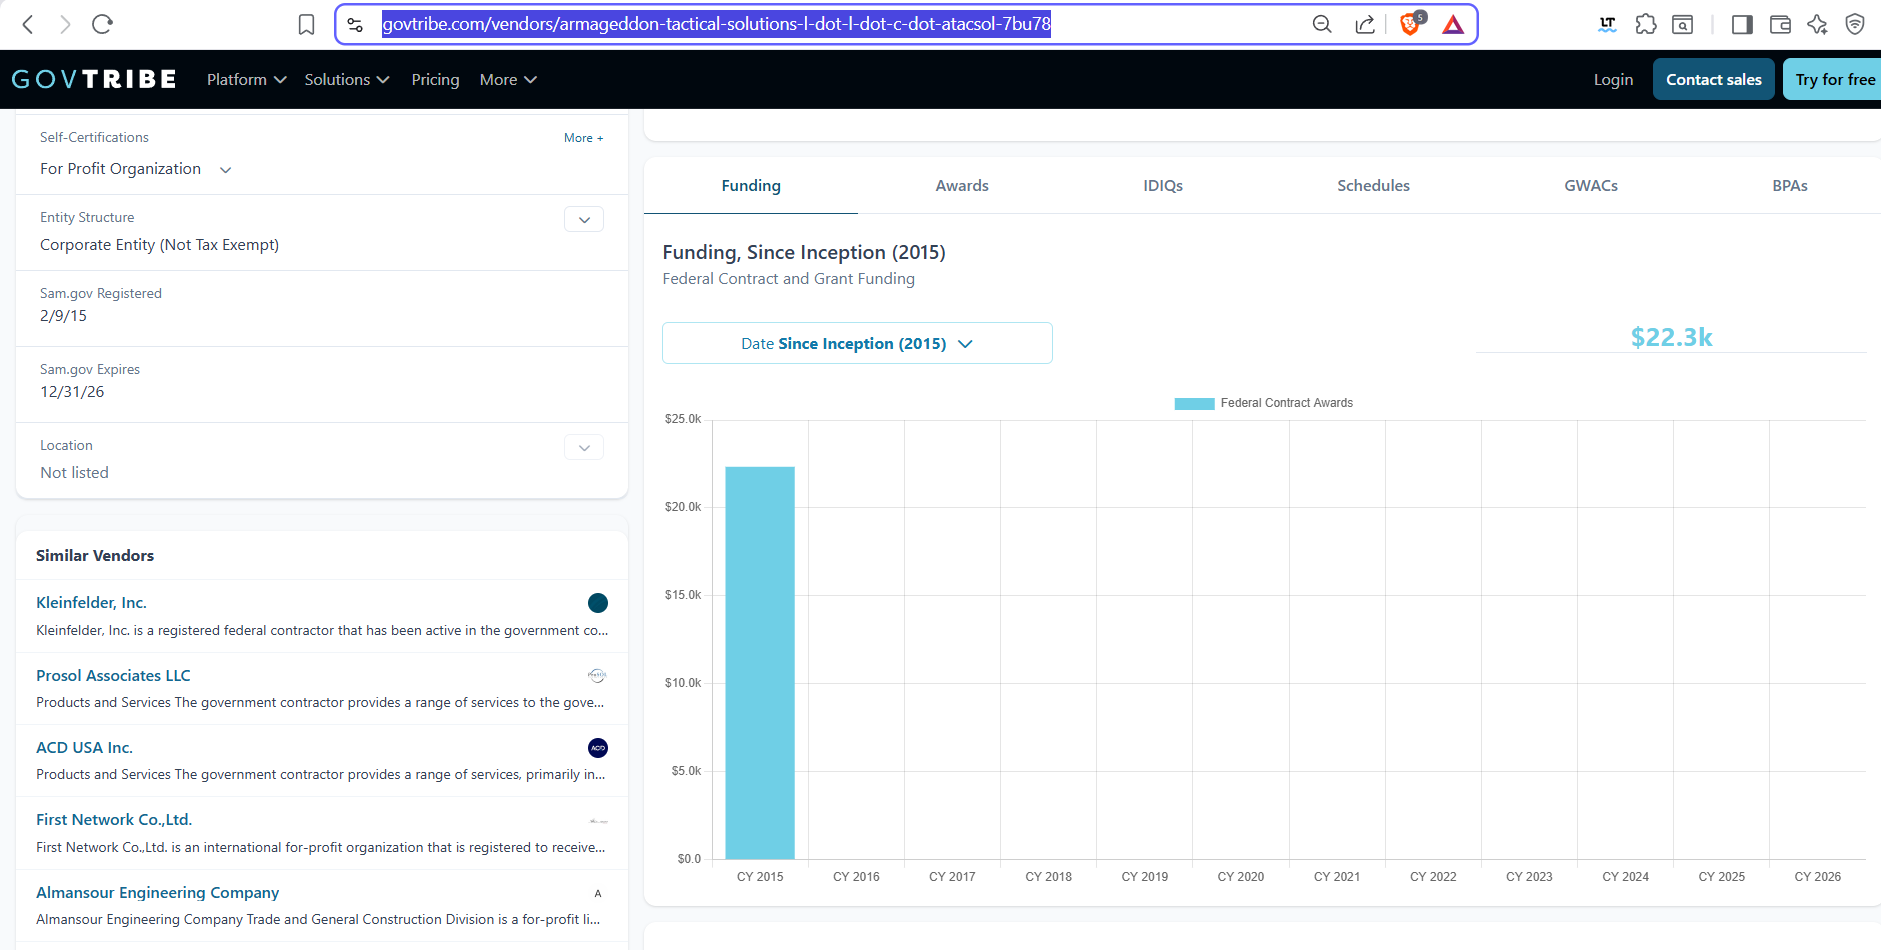Click the Similar Vendors heading
Viewport: 1881px width, 950px height.
[95, 555]
